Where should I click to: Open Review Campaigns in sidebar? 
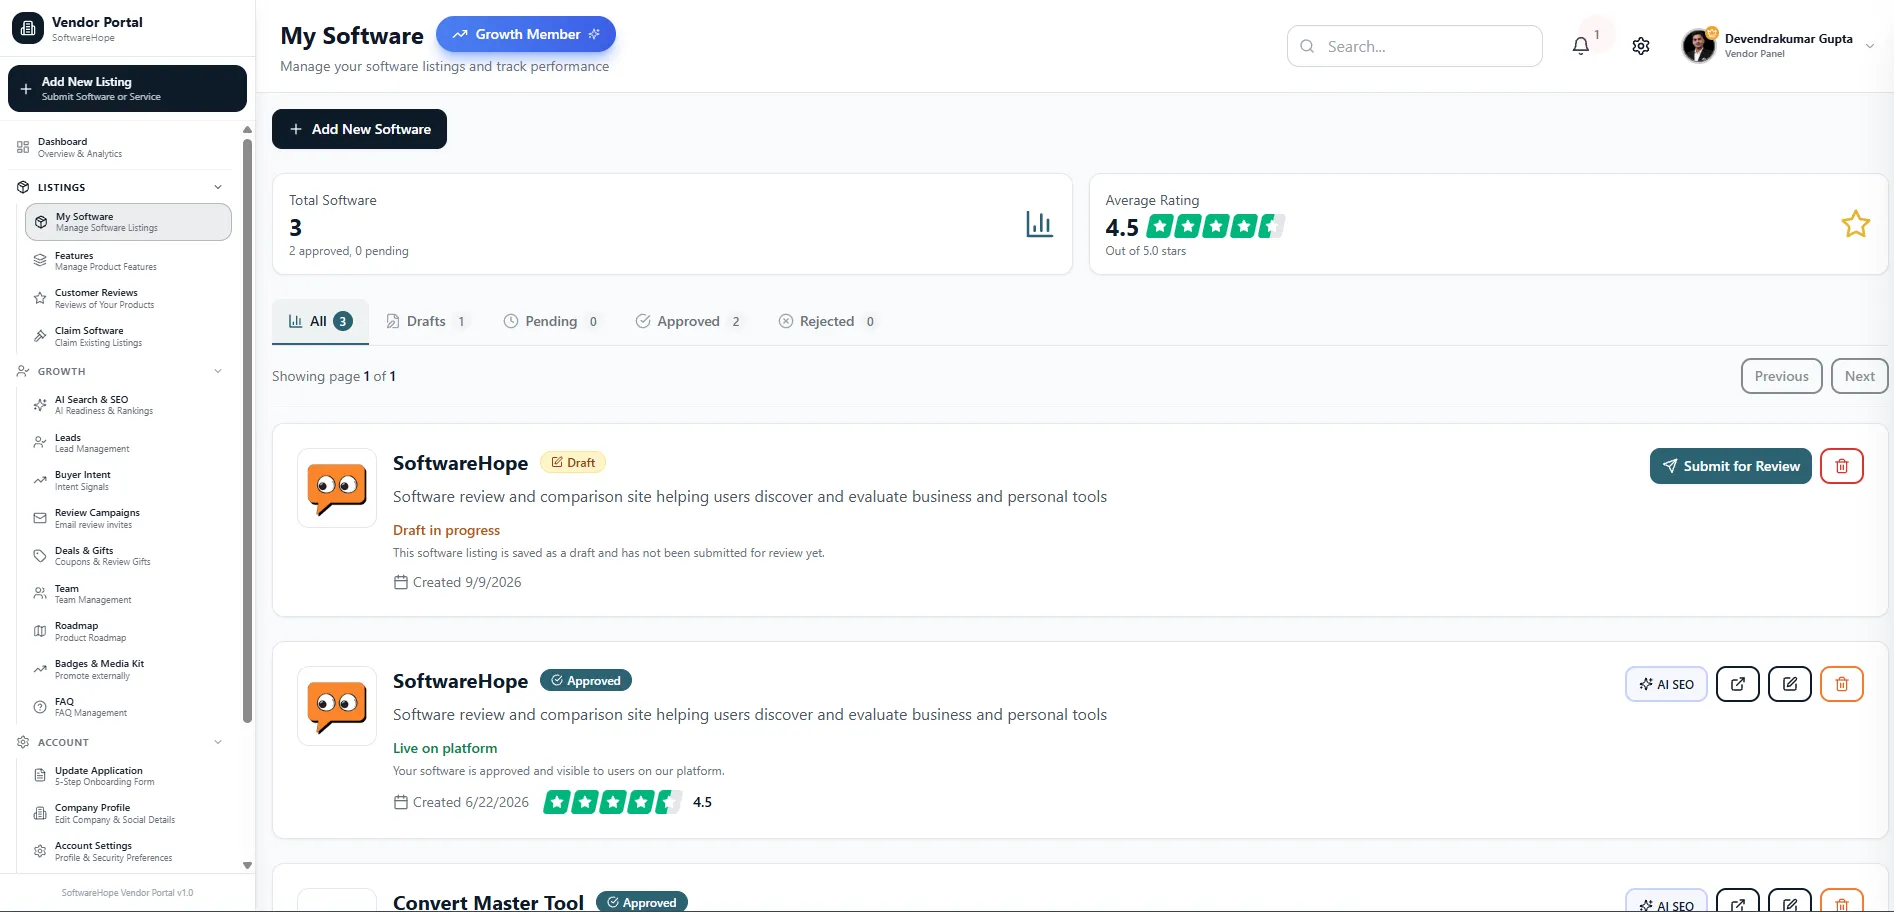tap(128, 519)
